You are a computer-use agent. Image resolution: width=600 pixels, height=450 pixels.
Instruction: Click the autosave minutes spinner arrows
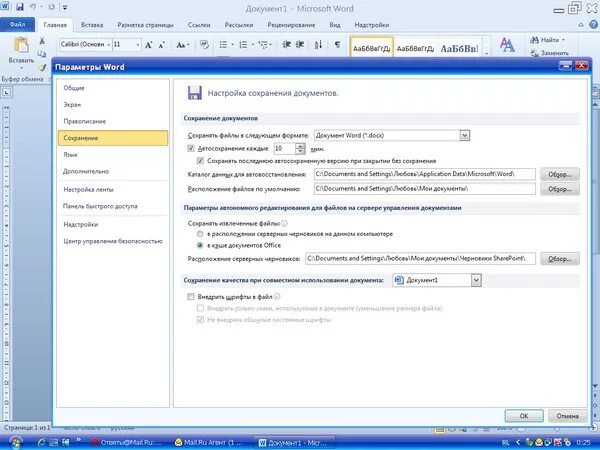[301, 148]
